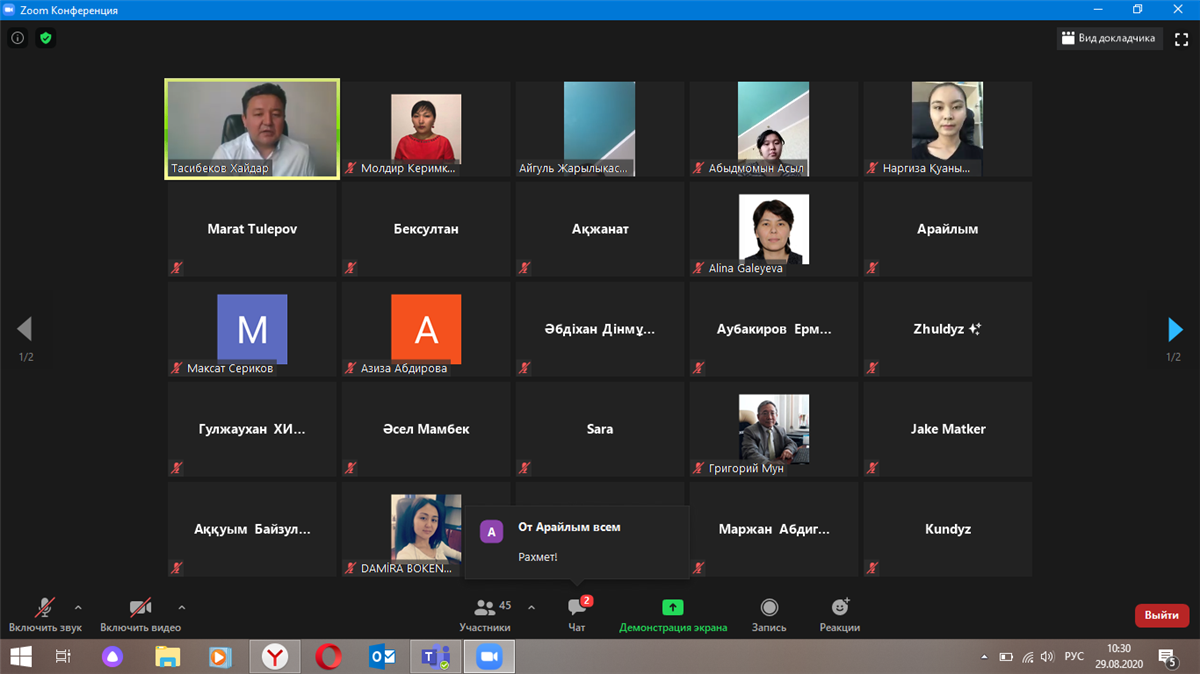Enter full screen mode

[1181, 38]
